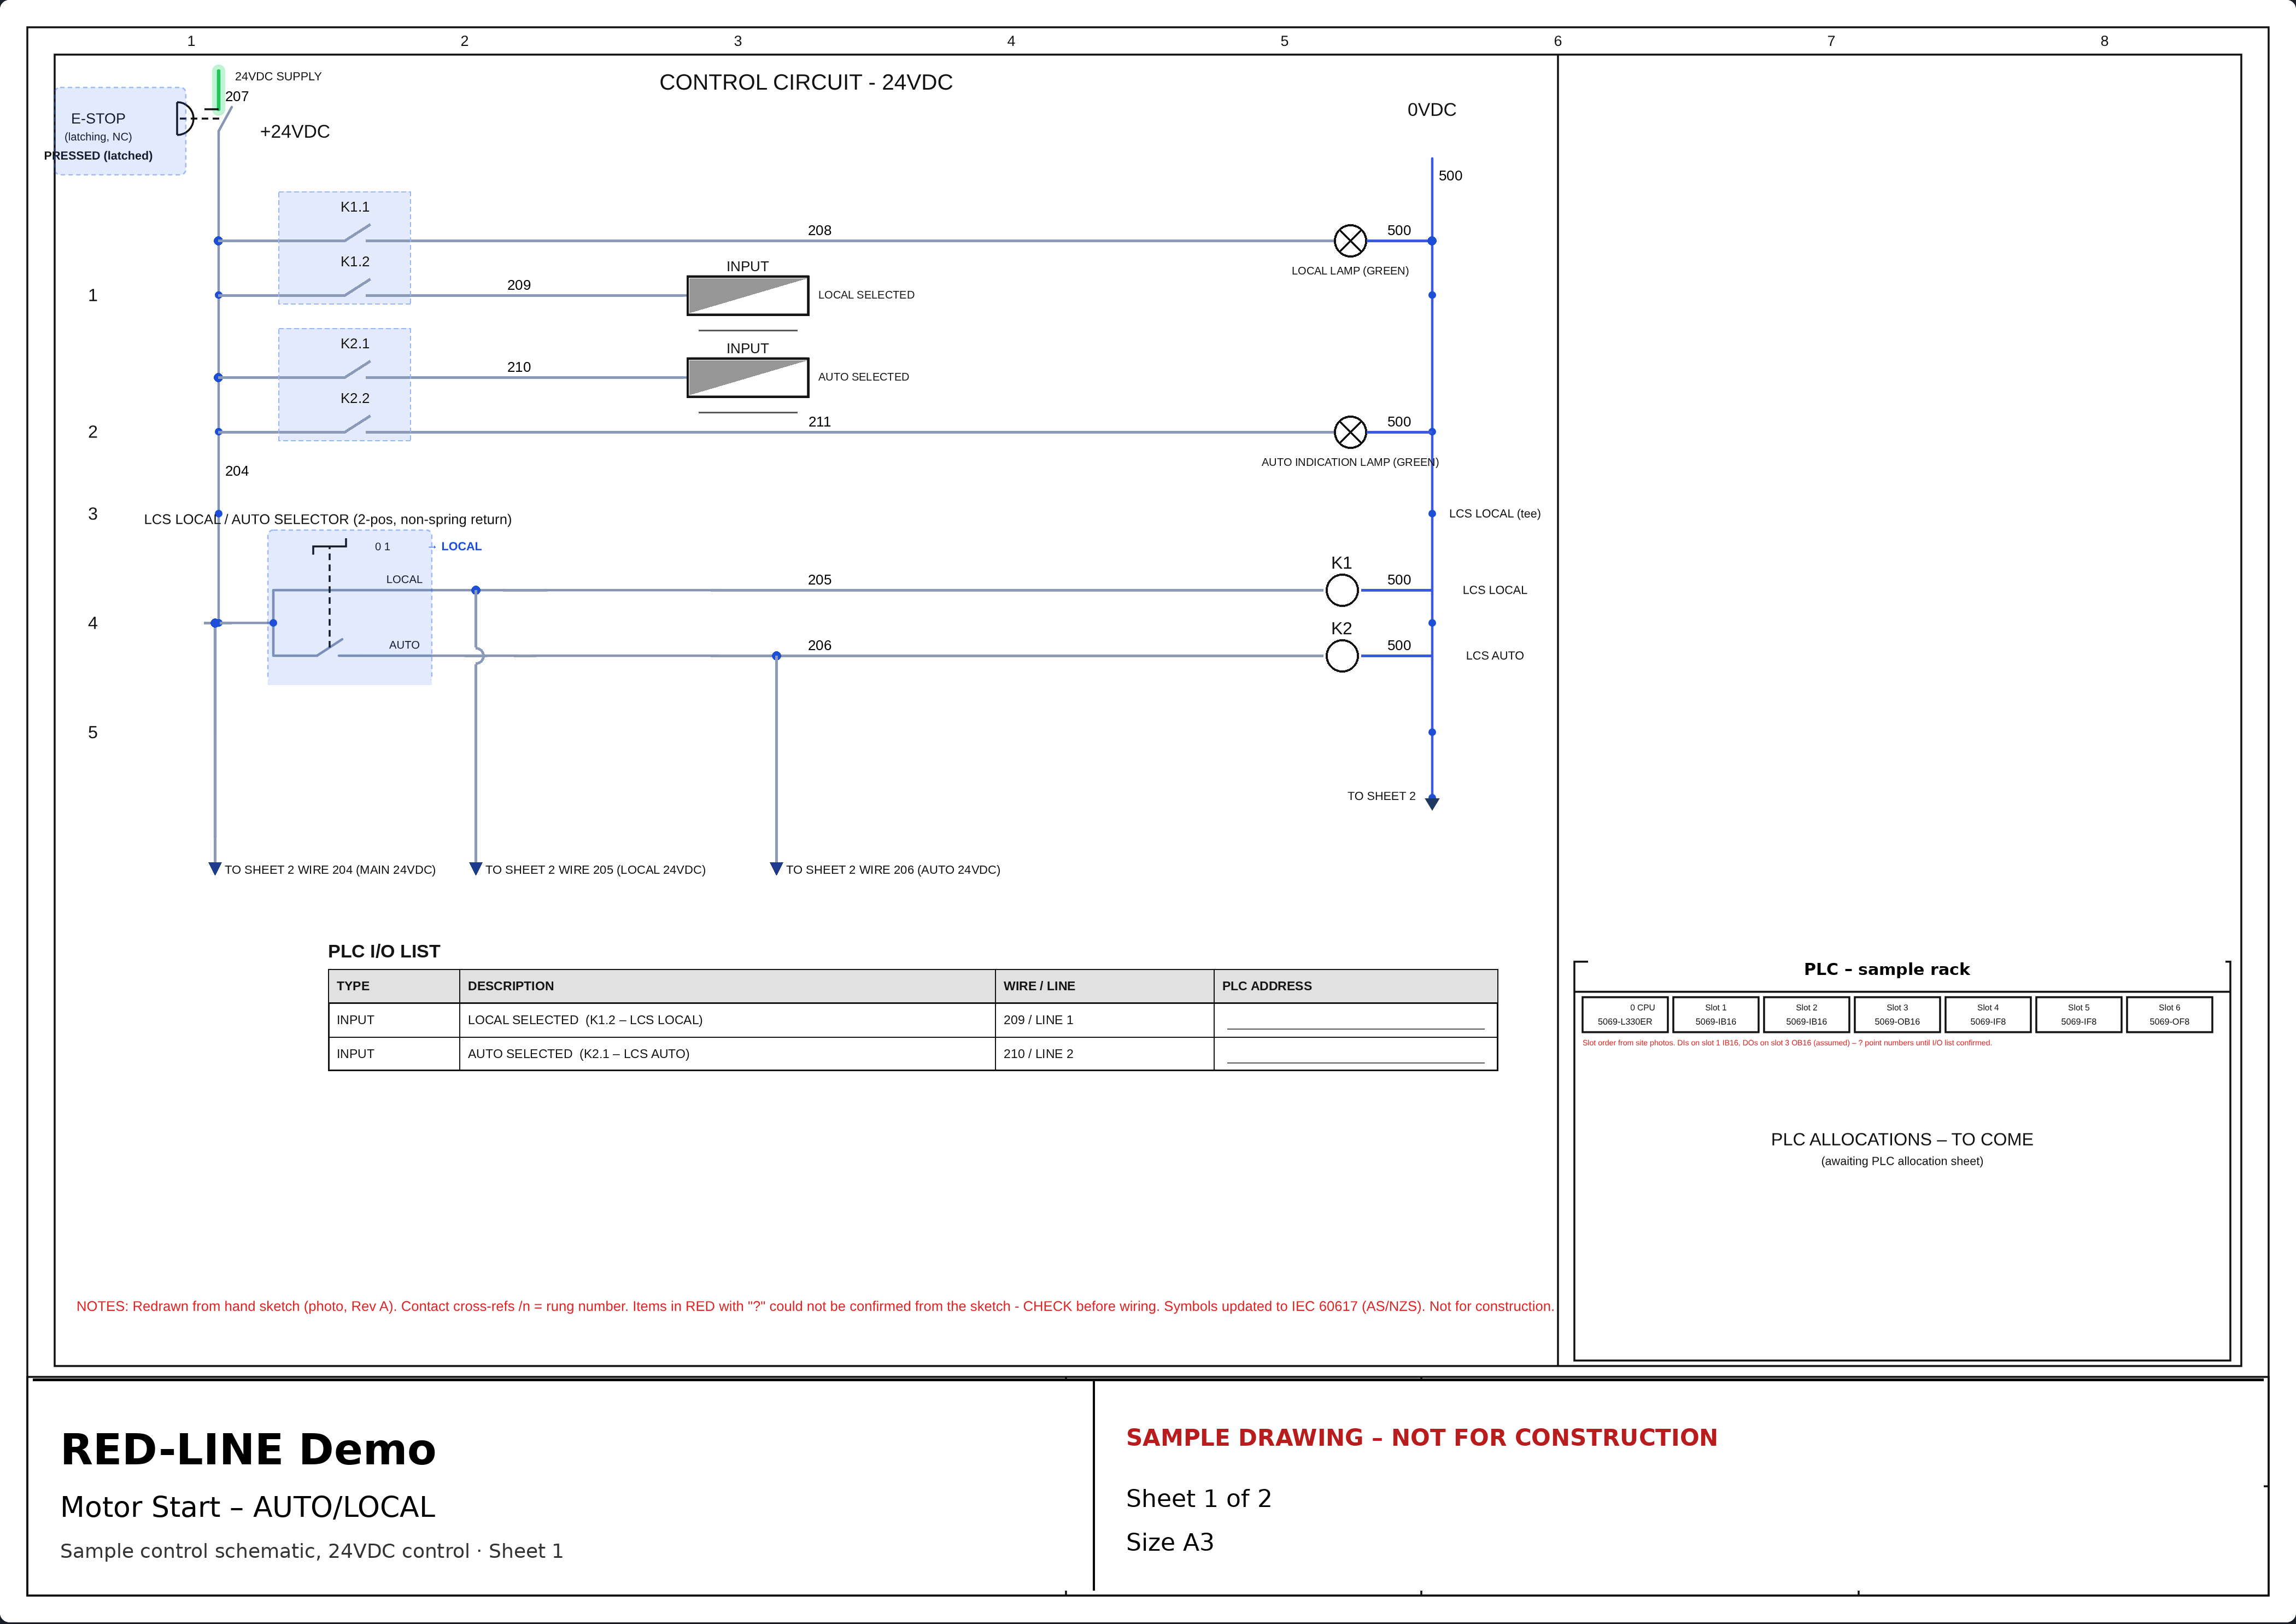Click the K1.1 contact symbol
This screenshot has height=1624, width=2296.
click(x=356, y=234)
